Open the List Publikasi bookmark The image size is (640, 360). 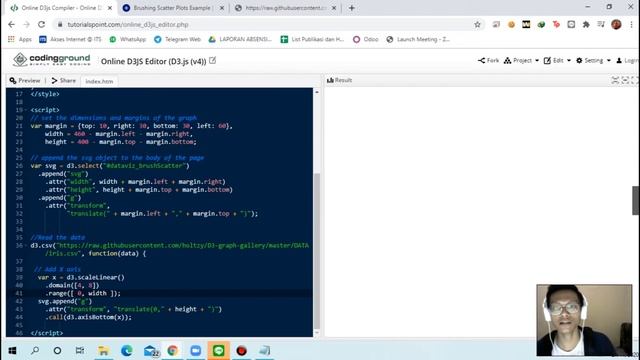pos(312,39)
